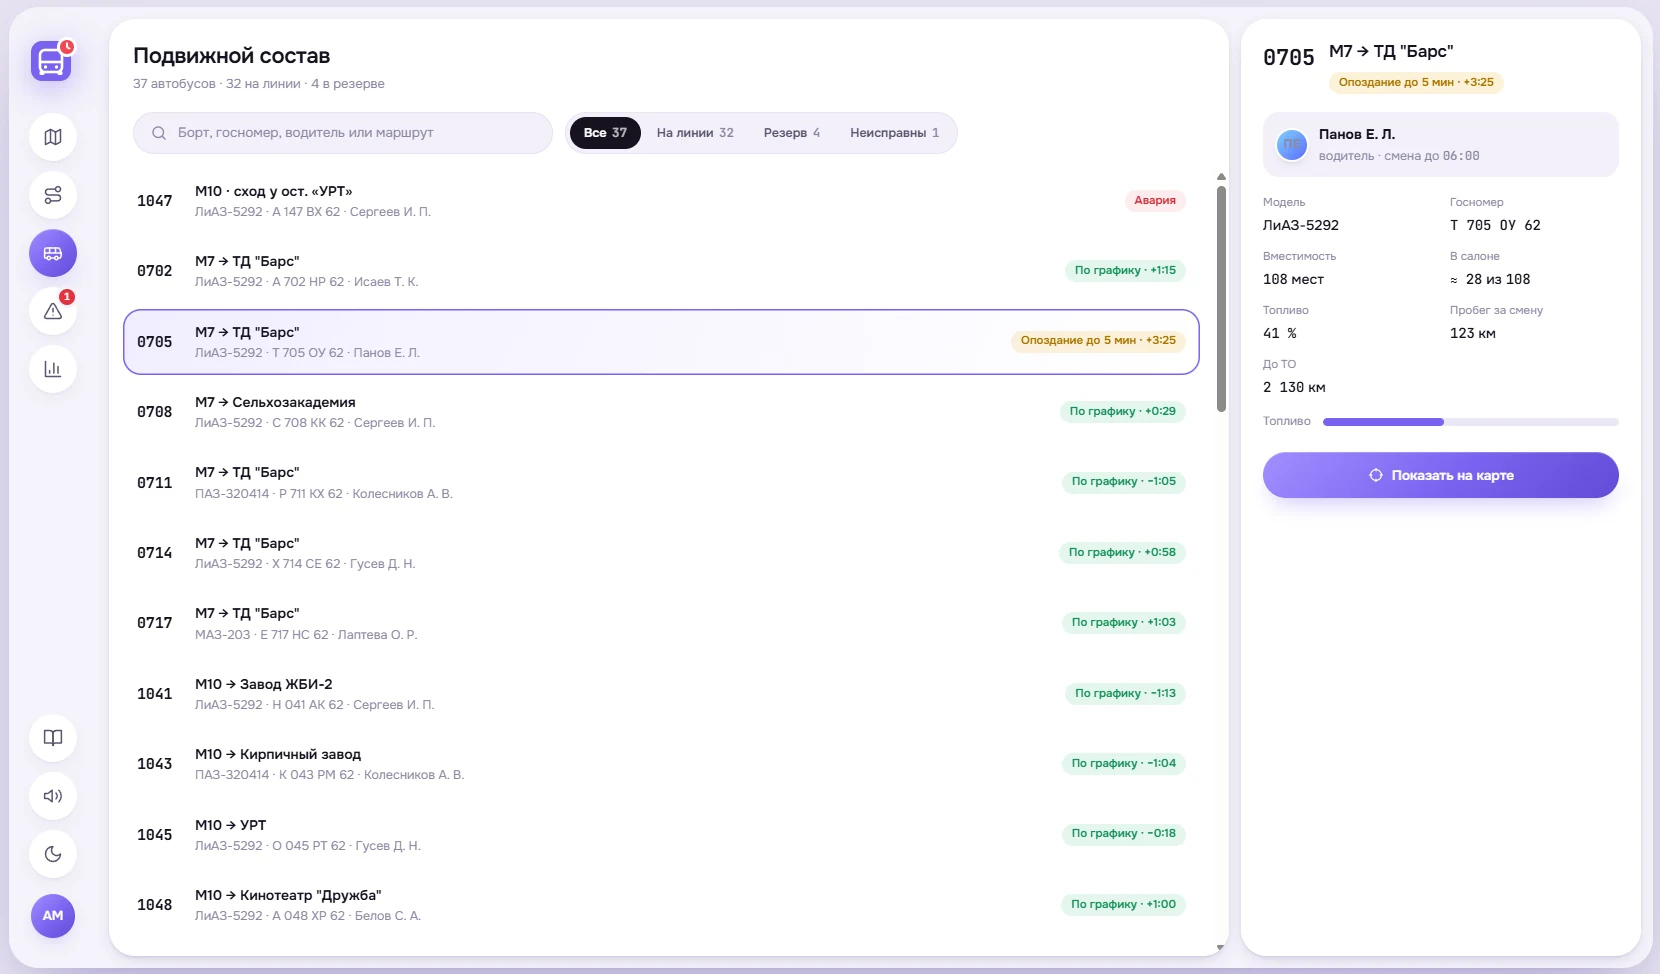The height and width of the screenshot is (974, 1660).
Task: Click the list vertical scrollbar thumb
Action: coord(1221,298)
